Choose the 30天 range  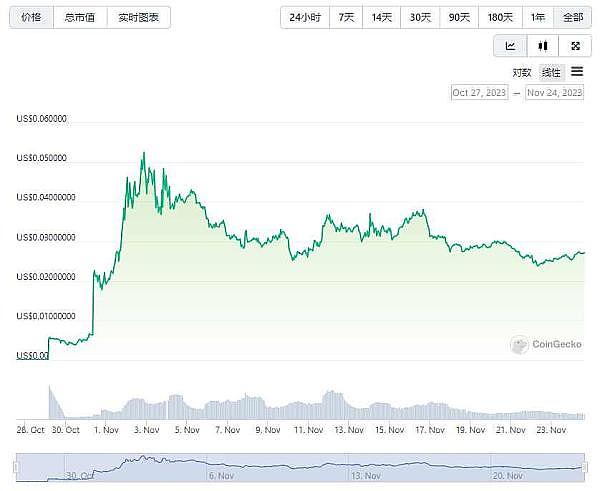[x=421, y=17]
